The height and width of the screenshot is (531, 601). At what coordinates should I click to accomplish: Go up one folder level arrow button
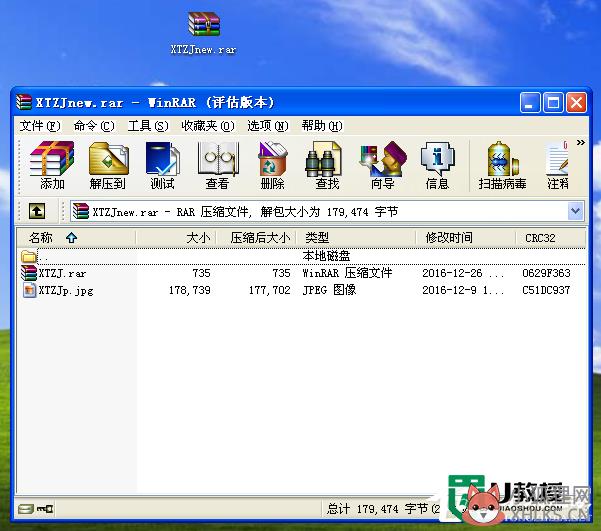click(x=37, y=211)
